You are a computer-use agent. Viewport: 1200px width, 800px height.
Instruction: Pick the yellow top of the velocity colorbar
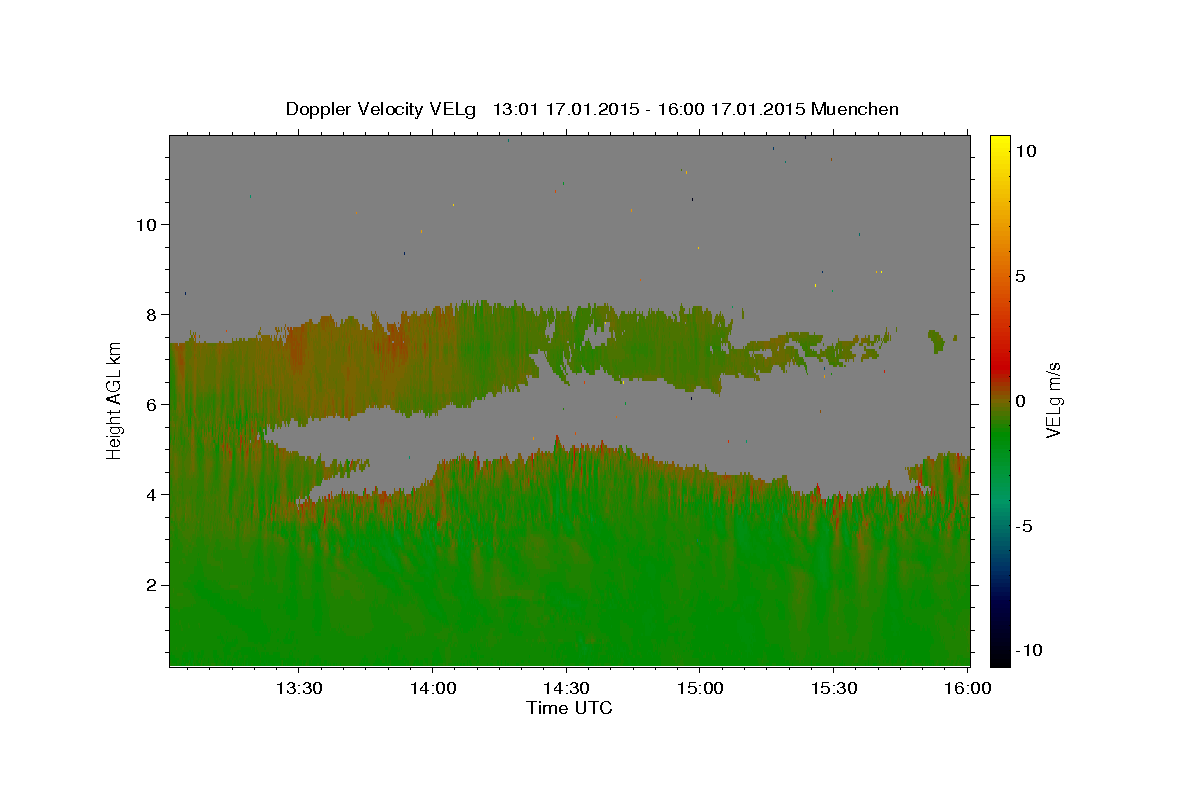(1000, 145)
